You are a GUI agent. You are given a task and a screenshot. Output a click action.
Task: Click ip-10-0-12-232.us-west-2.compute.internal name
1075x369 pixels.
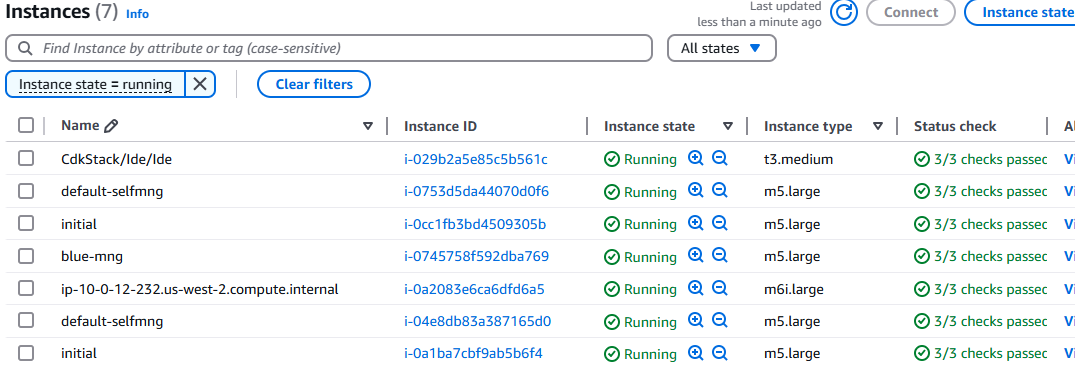[x=200, y=289]
